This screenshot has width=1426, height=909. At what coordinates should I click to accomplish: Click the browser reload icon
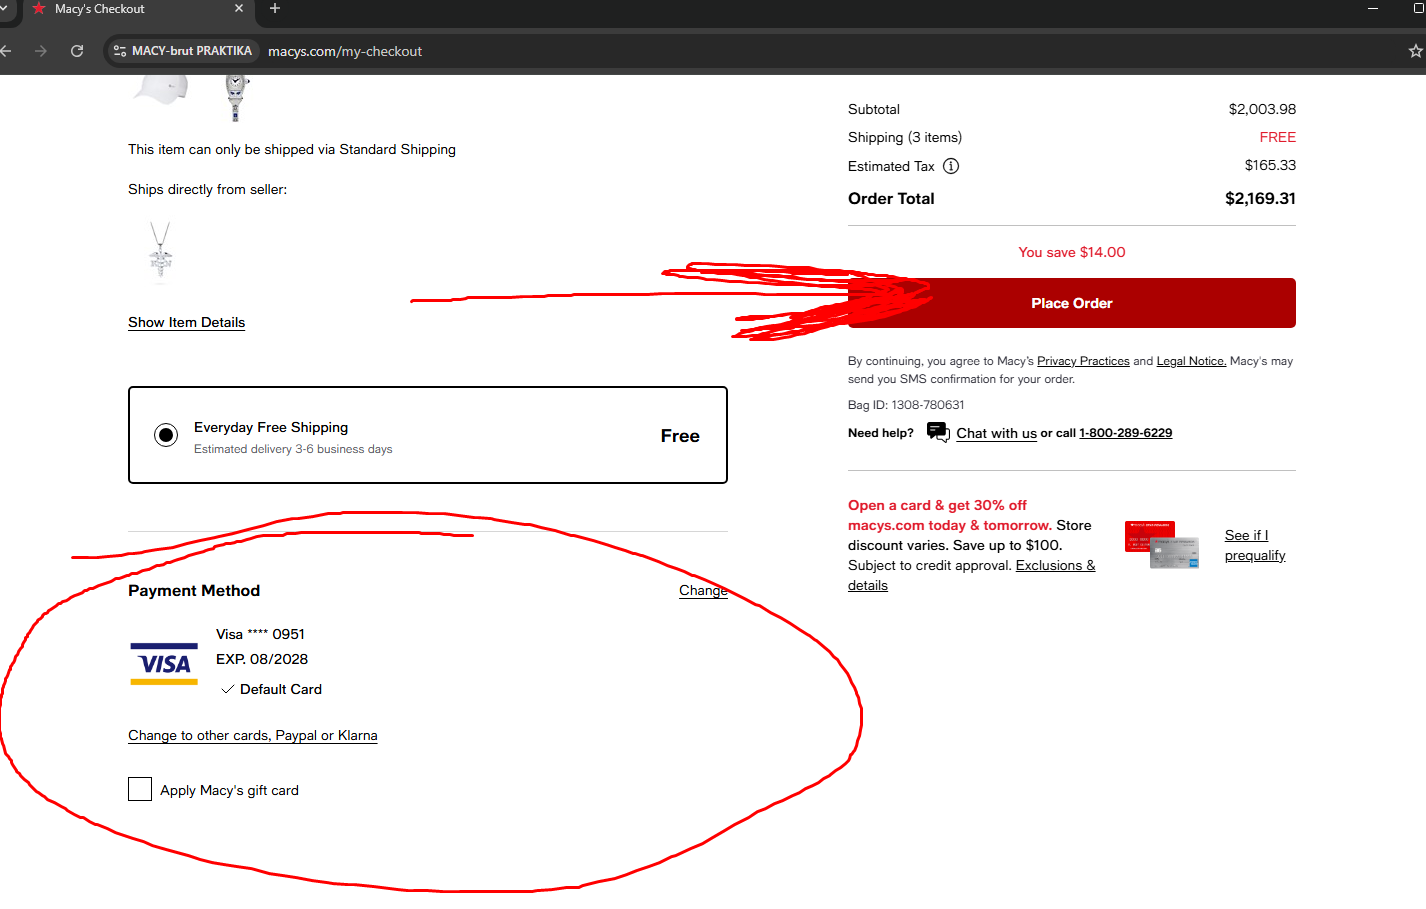click(77, 51)
